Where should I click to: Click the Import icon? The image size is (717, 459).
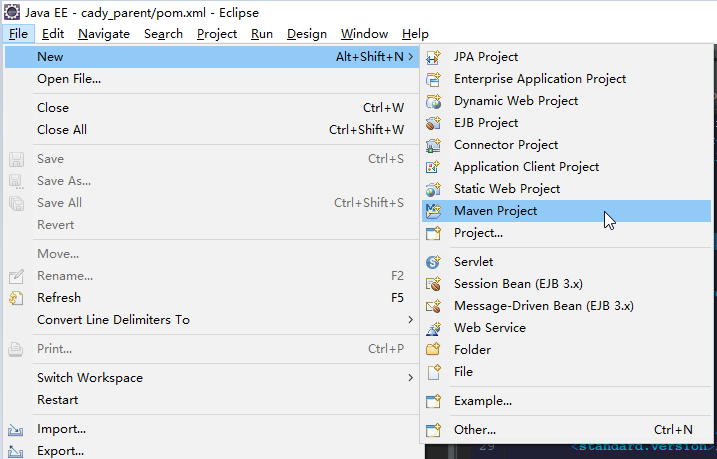[x=16, y=429]
